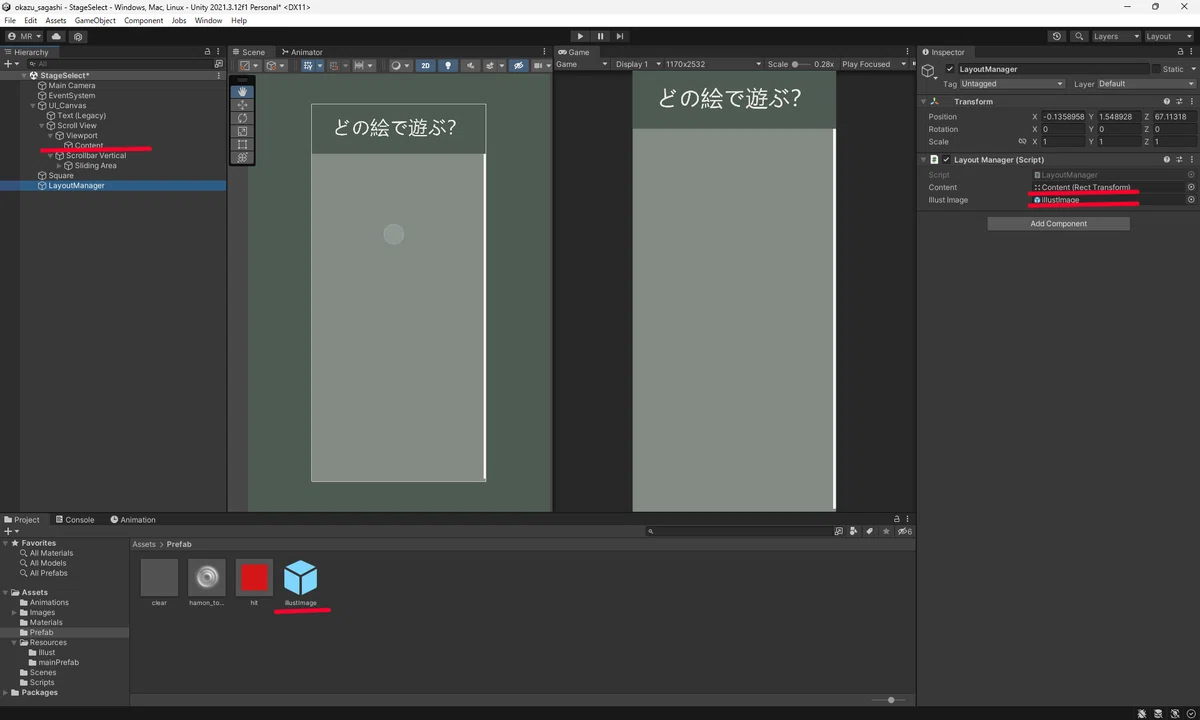Image resolution: width=1200 pixels, height=720 pixels.
Task: Toggle Scene audio icon
Action: click(471, 65)
